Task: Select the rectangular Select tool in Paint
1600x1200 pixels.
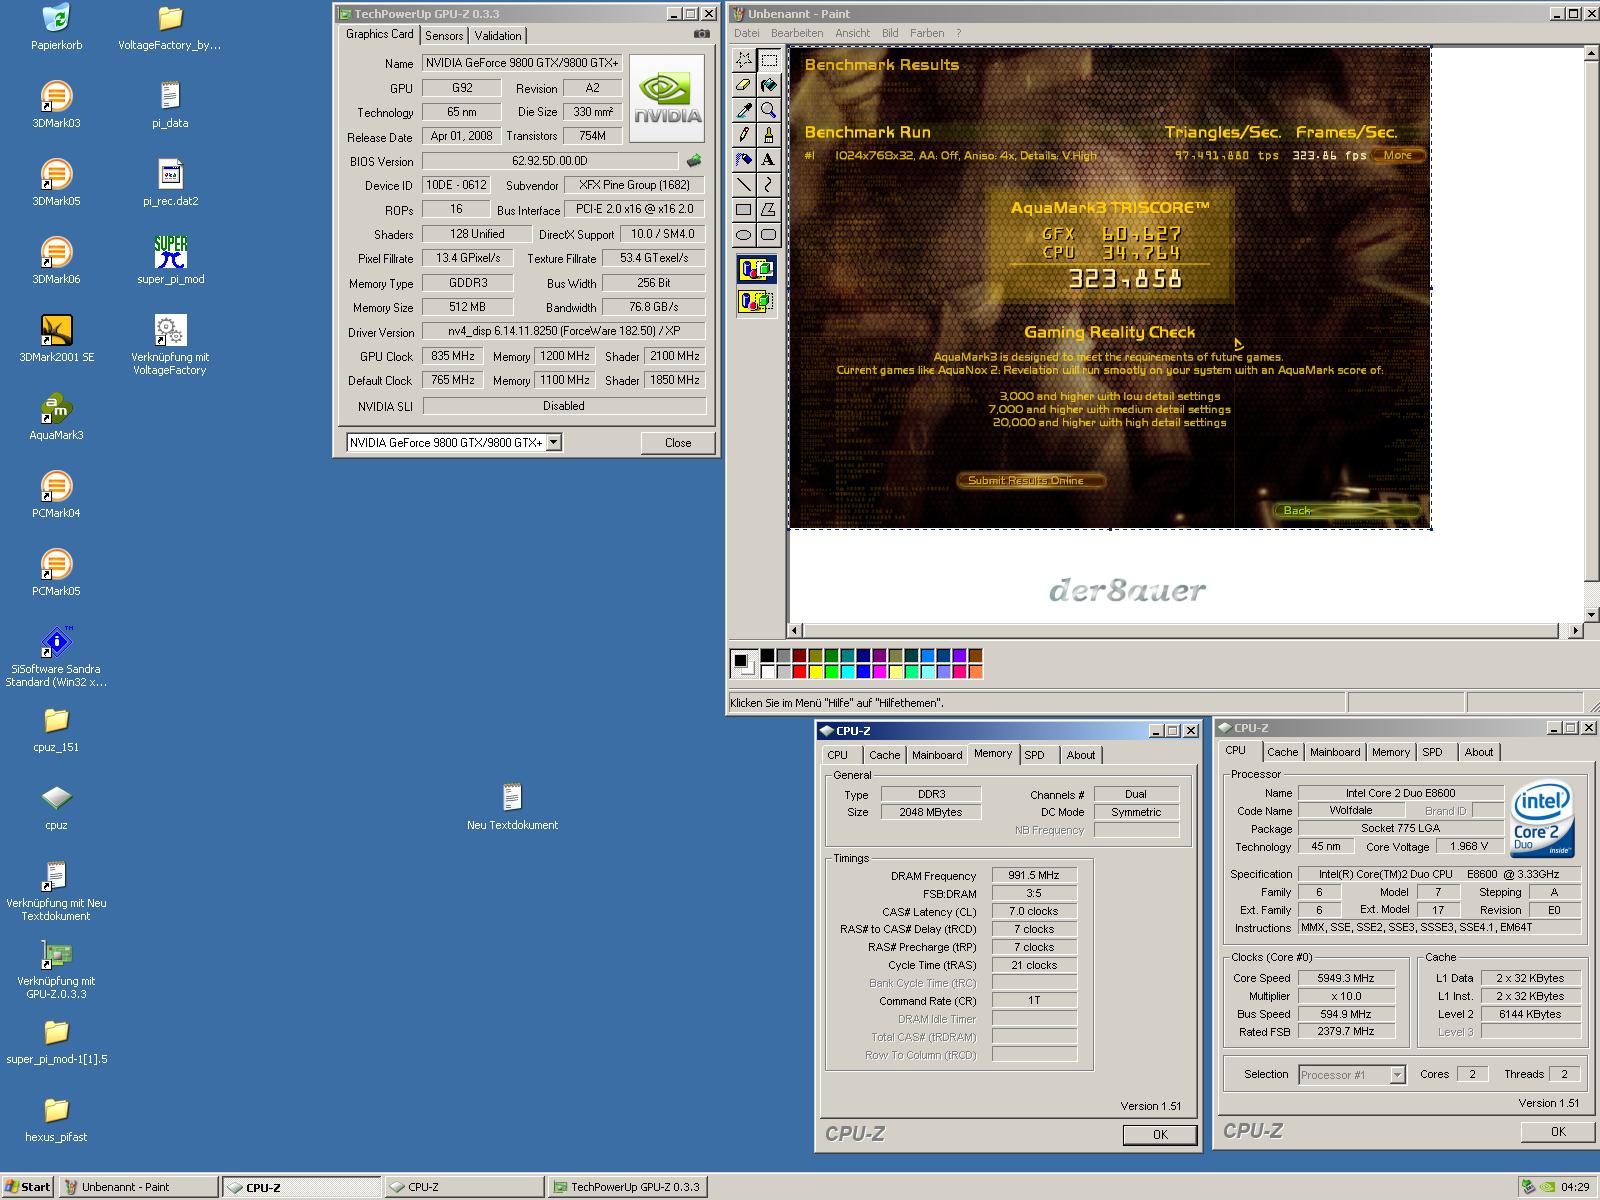Action: pyautogui.click(x=768, y=60)
